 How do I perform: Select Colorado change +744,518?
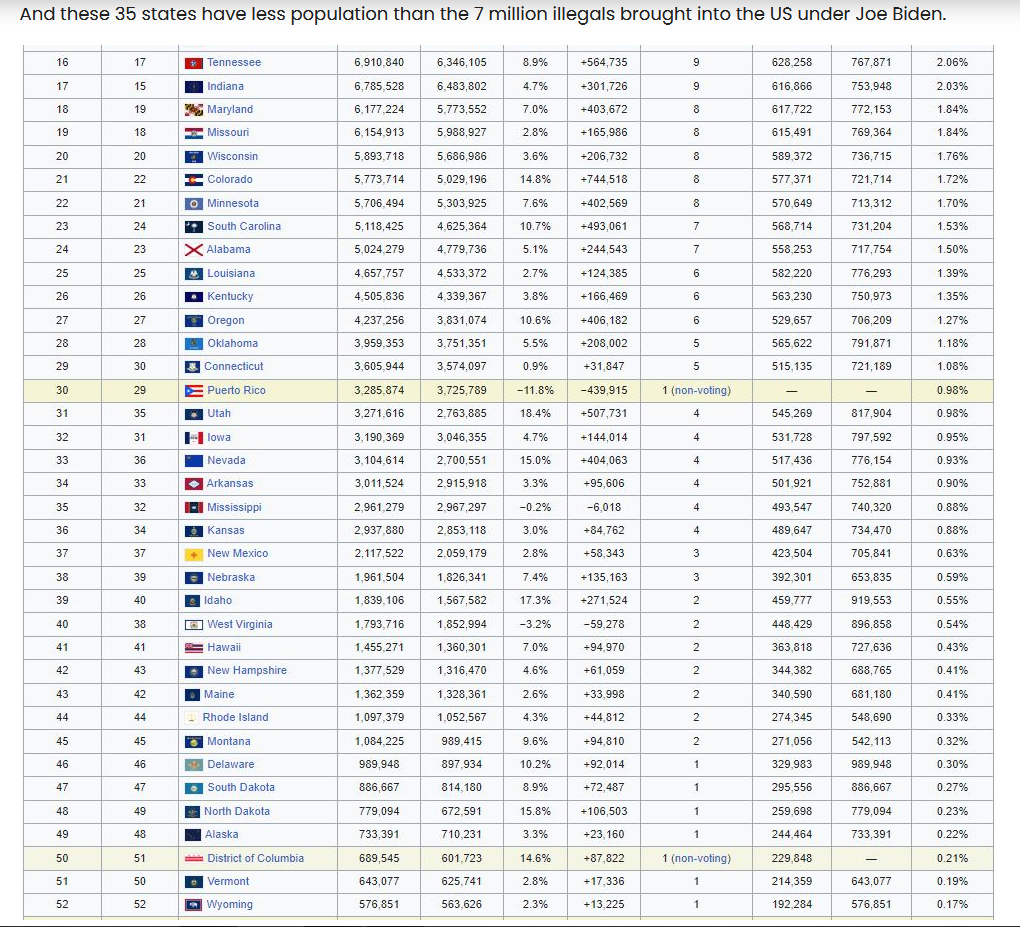pyautogui.click(x=604, y=180)
